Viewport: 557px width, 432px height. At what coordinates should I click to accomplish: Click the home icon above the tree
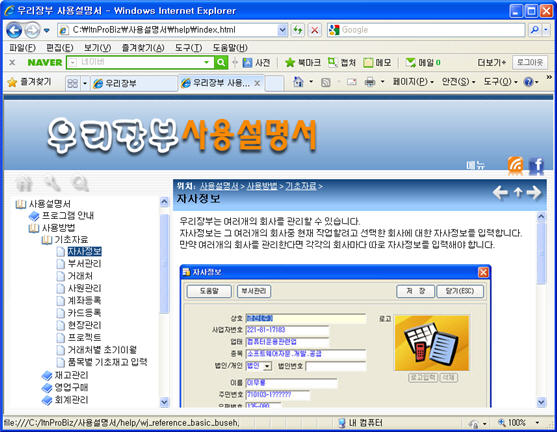pos(25,184)
